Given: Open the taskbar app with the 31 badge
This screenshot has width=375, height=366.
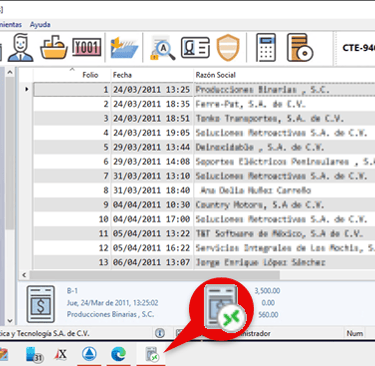Looking at the screenshot, I should (35, 354).
